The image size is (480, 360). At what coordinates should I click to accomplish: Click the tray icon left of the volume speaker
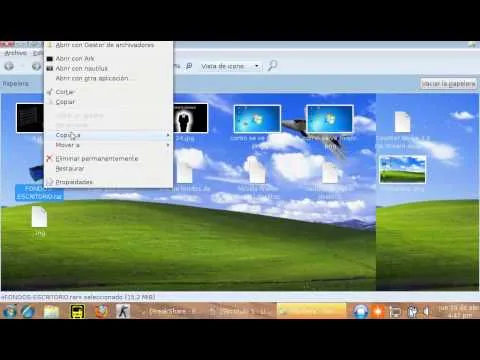tap(412, 312)
